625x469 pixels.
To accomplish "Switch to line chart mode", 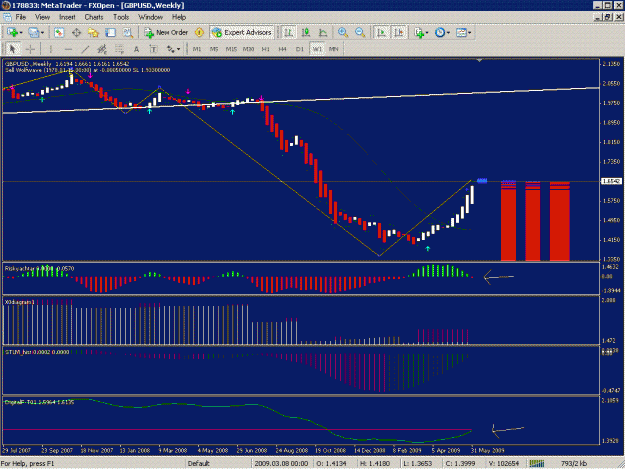I will tap(323, 32).
